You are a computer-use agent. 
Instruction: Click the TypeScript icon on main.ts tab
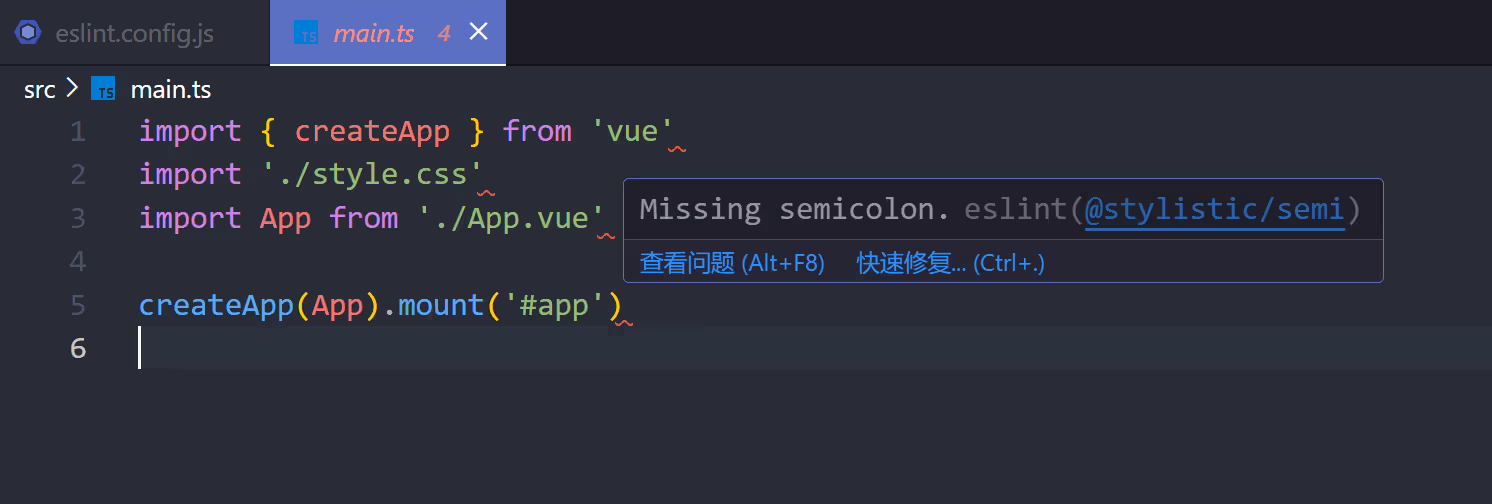click(x=306, y=33)
